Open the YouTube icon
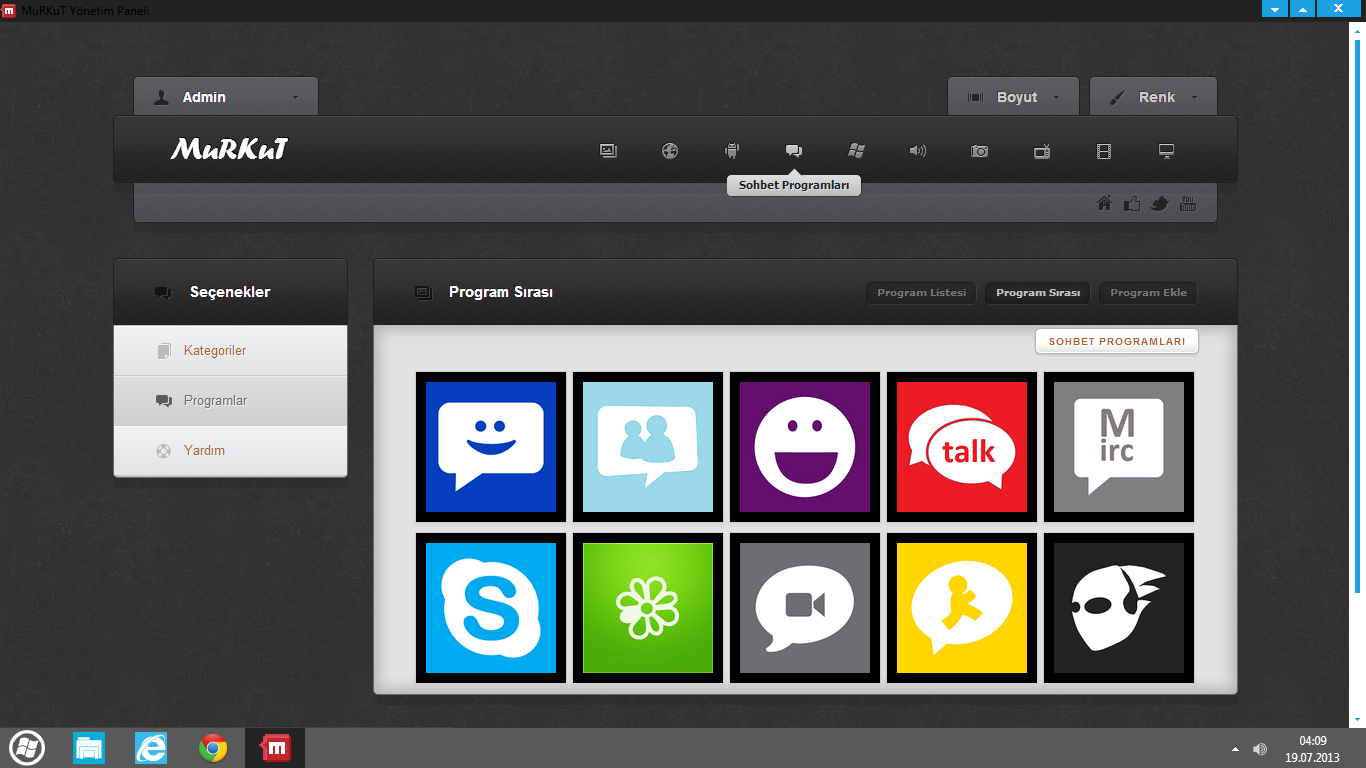The width and height of the screenshot is (1366, 768). [1188, 204]
